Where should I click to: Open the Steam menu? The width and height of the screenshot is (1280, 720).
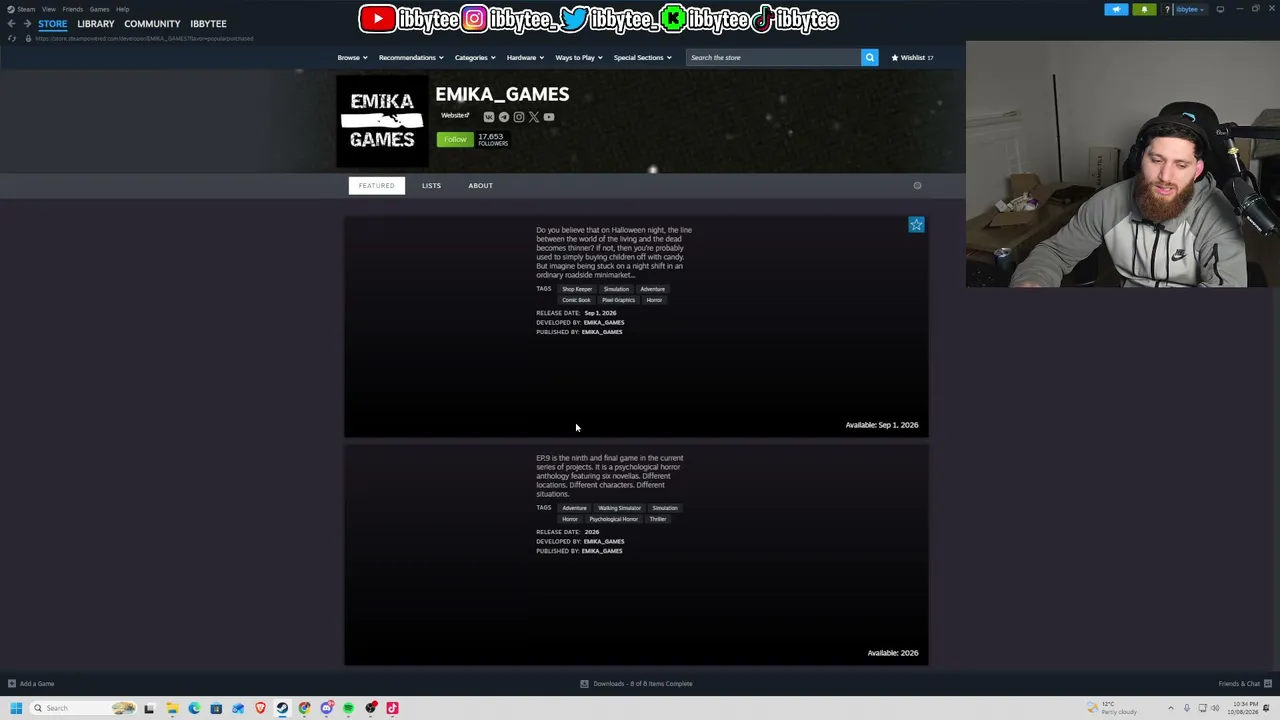coord(22,9)
